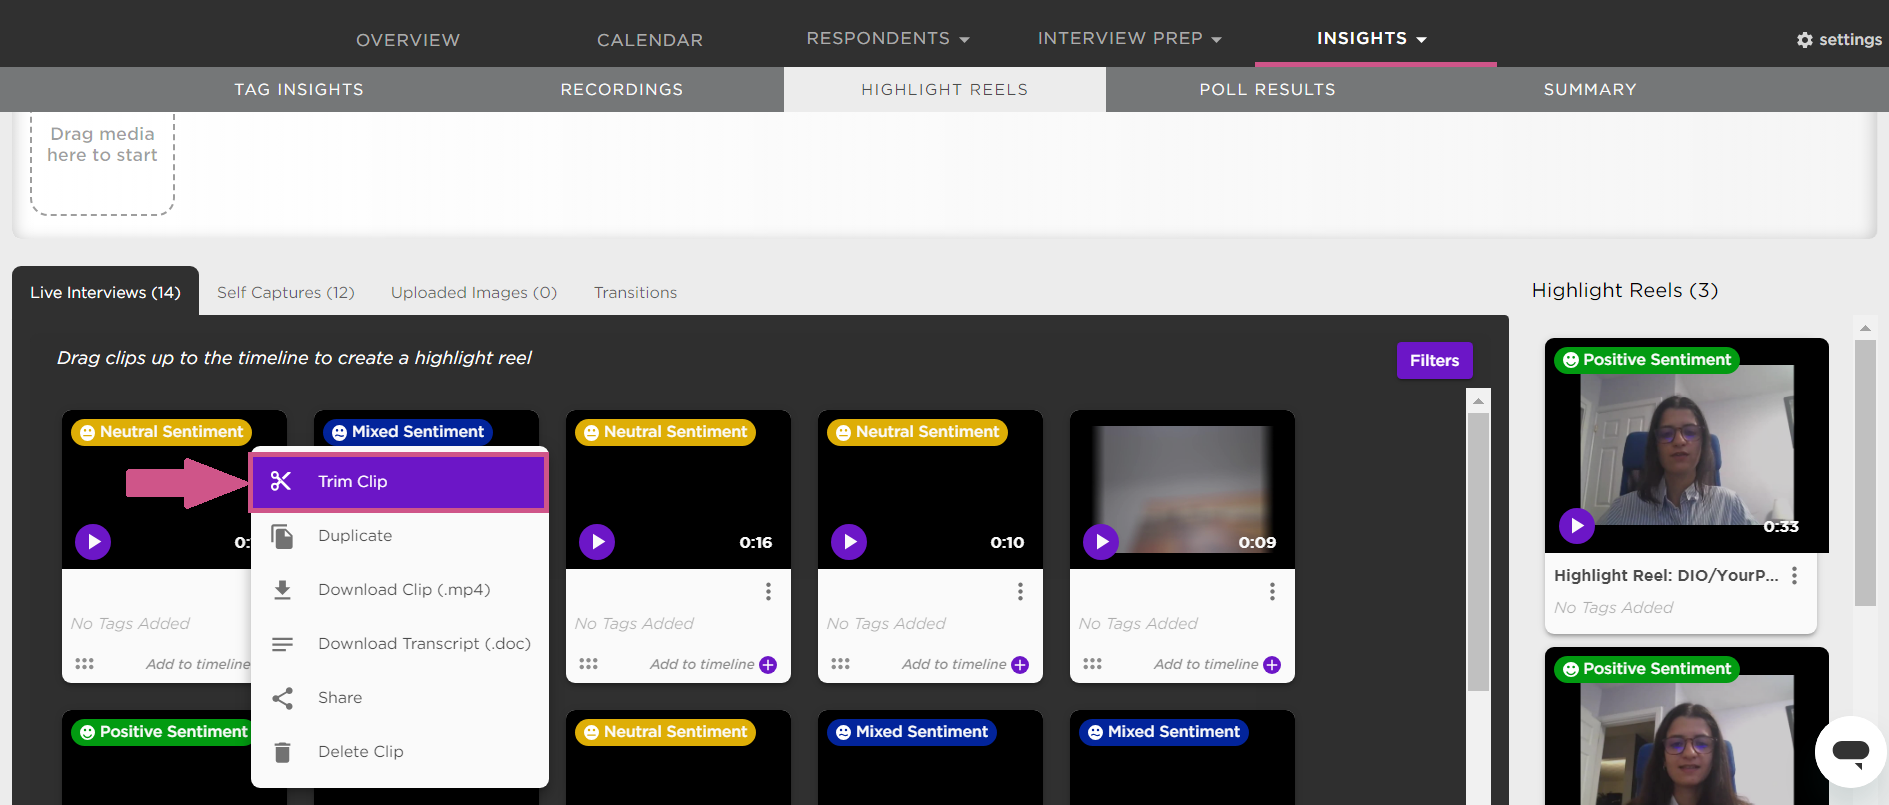
Task: Open the Poll Results subtab
Action: coord(1268,89)
